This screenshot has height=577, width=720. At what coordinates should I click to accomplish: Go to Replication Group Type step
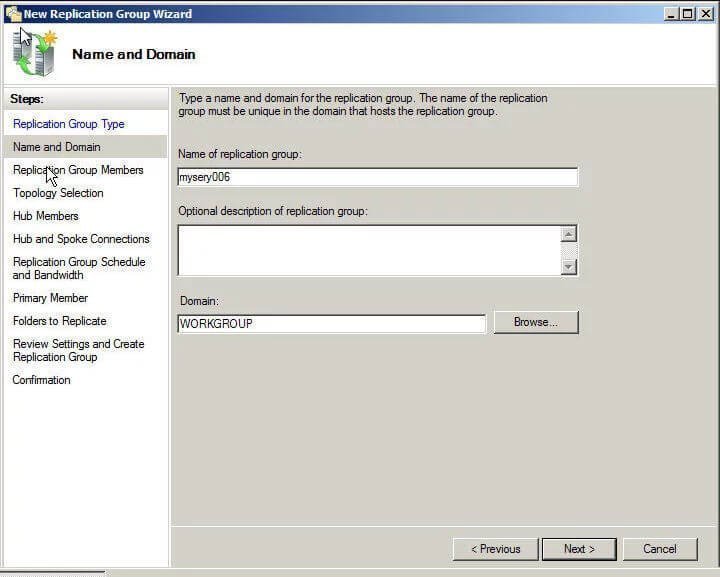point(69,124)
